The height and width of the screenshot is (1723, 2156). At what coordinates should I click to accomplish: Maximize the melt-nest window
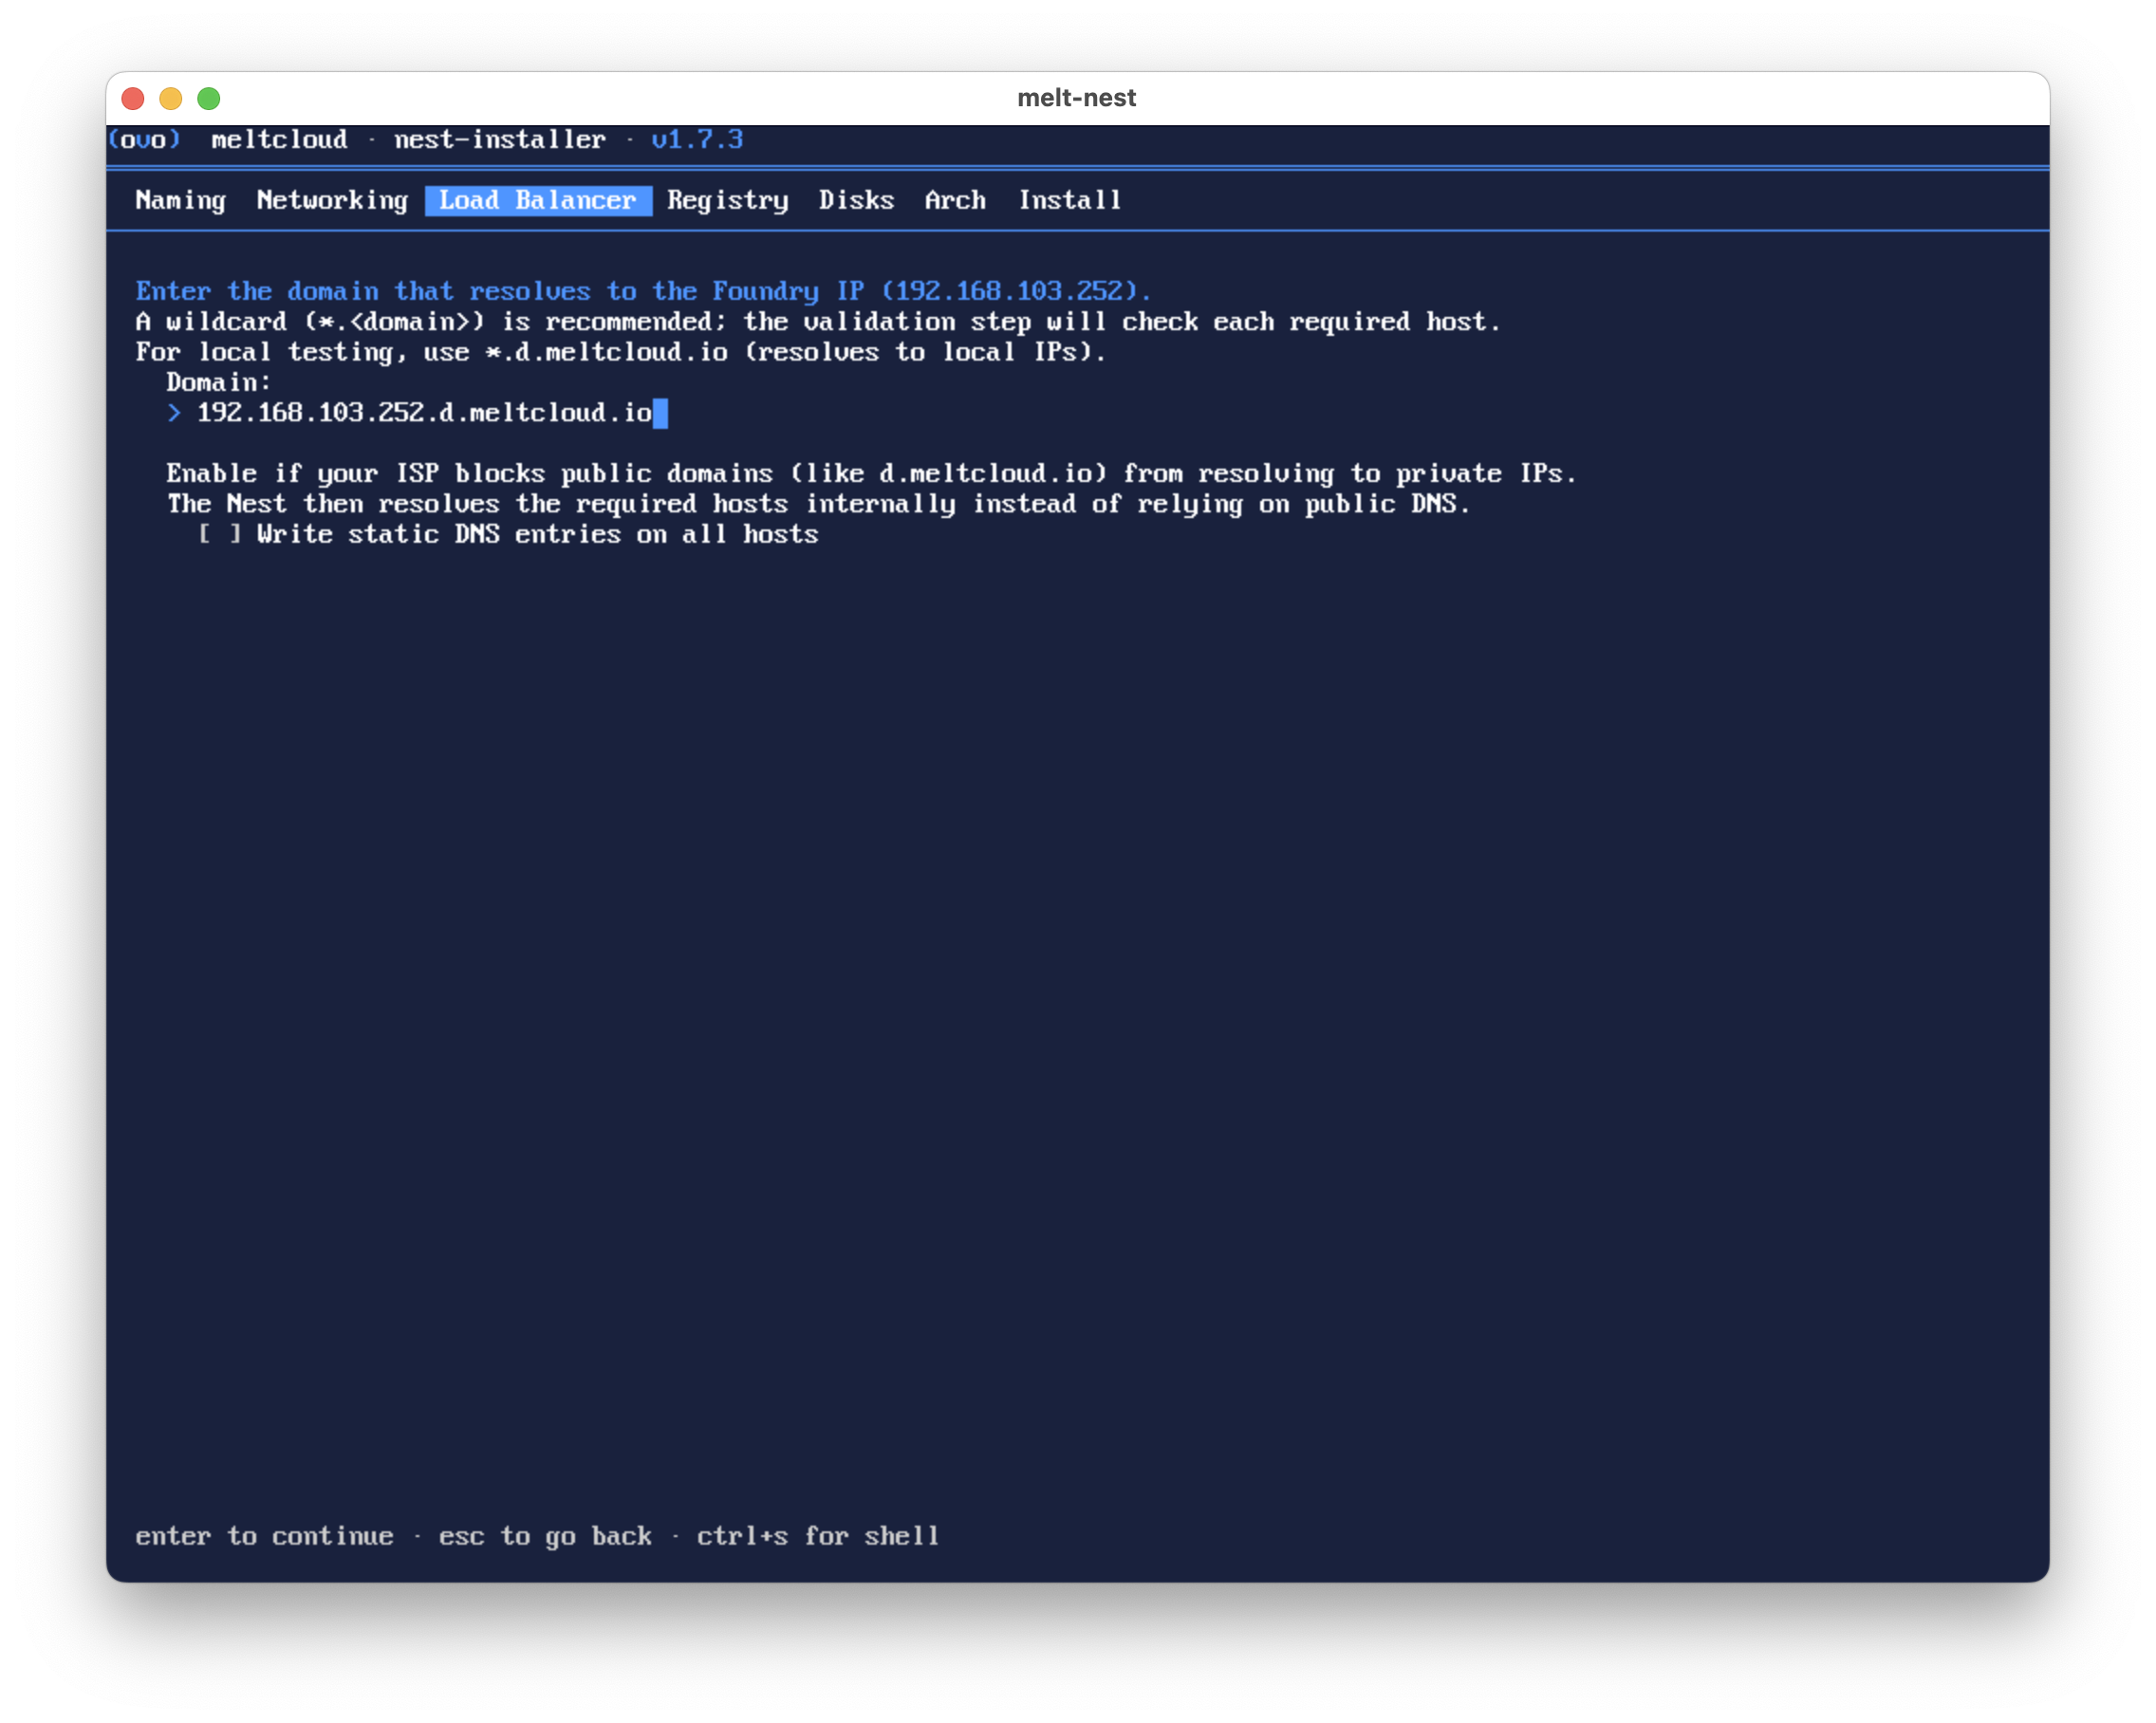pos(209,98)
